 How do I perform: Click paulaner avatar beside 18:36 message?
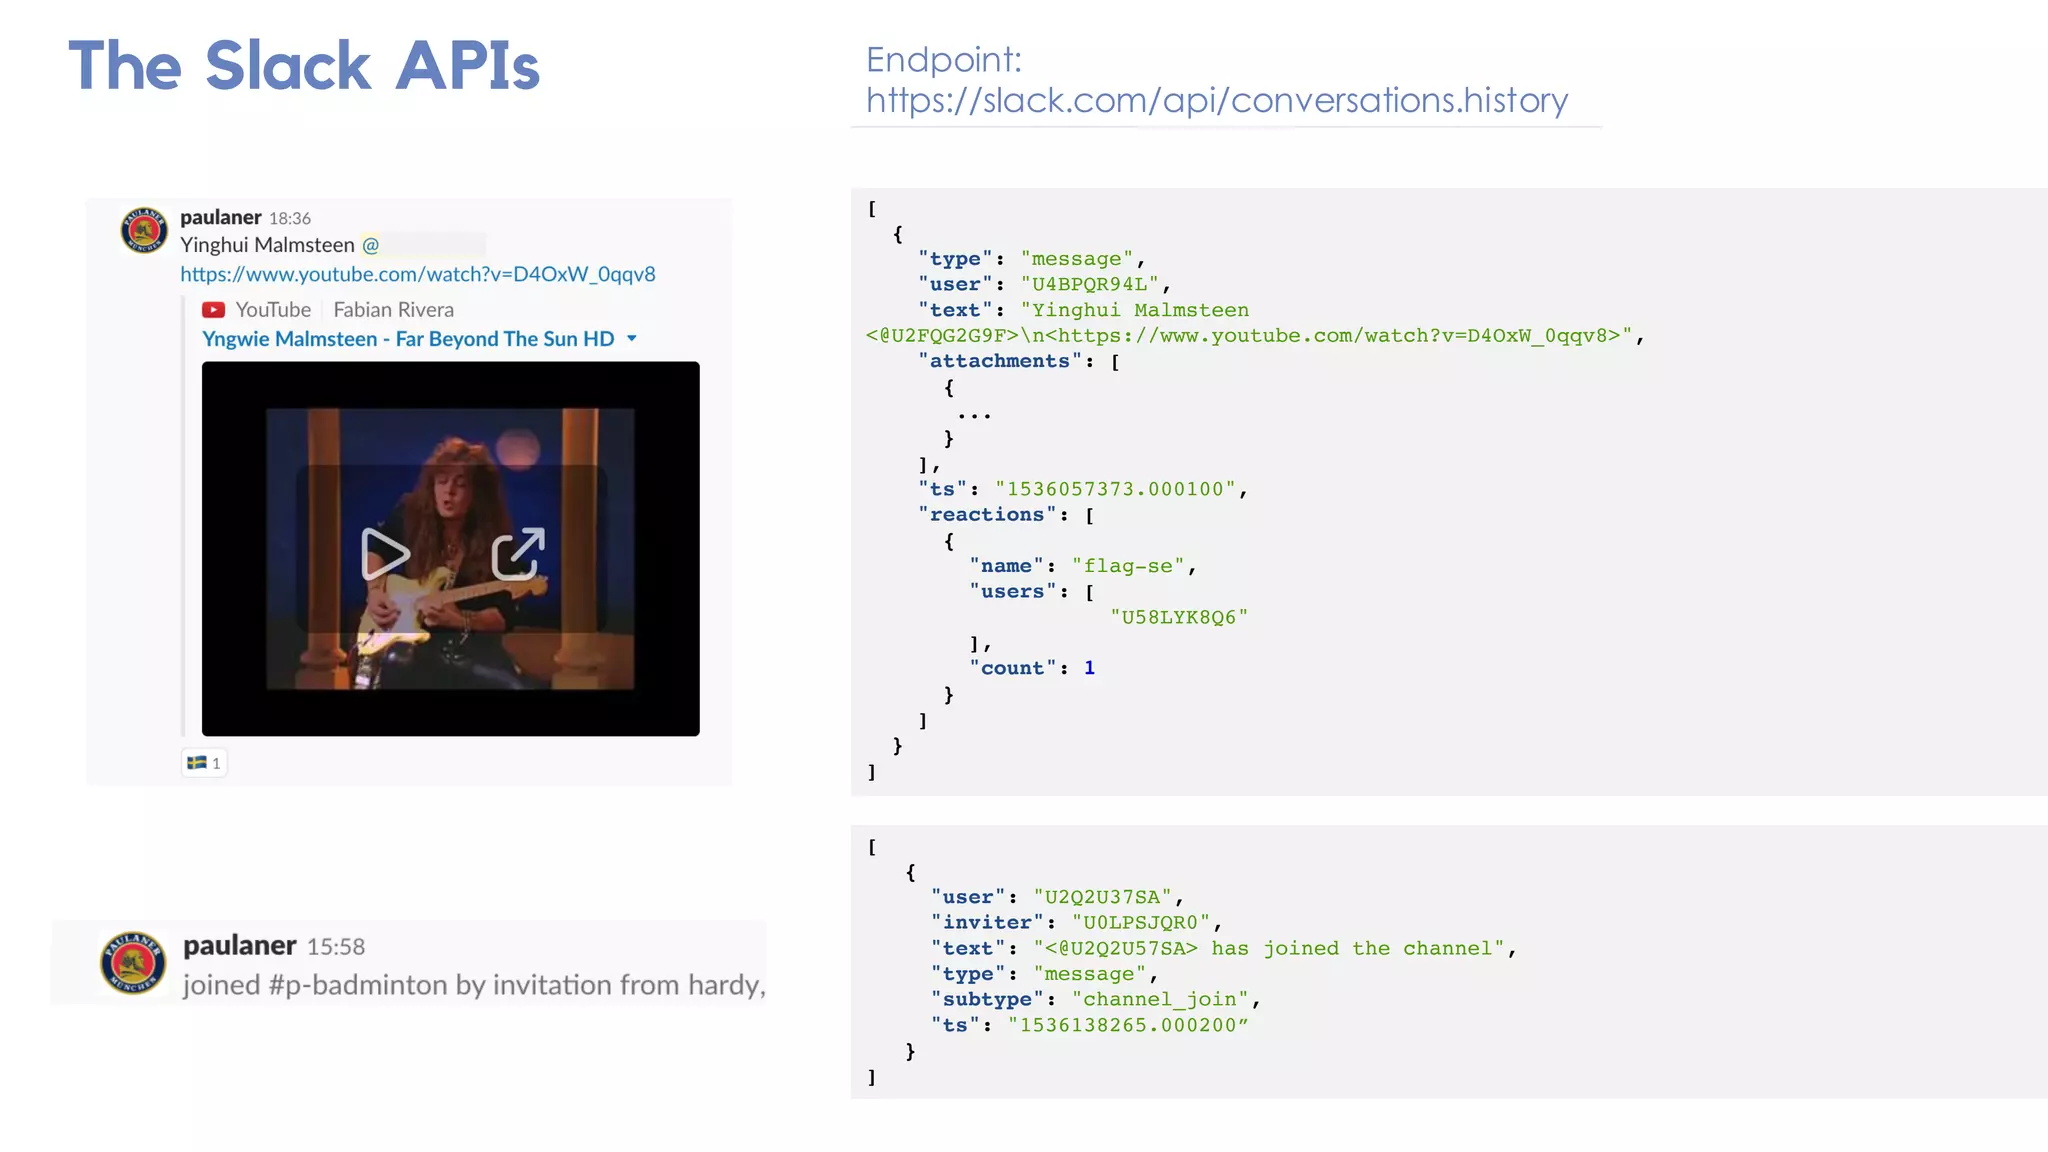[x=144, y=230]
